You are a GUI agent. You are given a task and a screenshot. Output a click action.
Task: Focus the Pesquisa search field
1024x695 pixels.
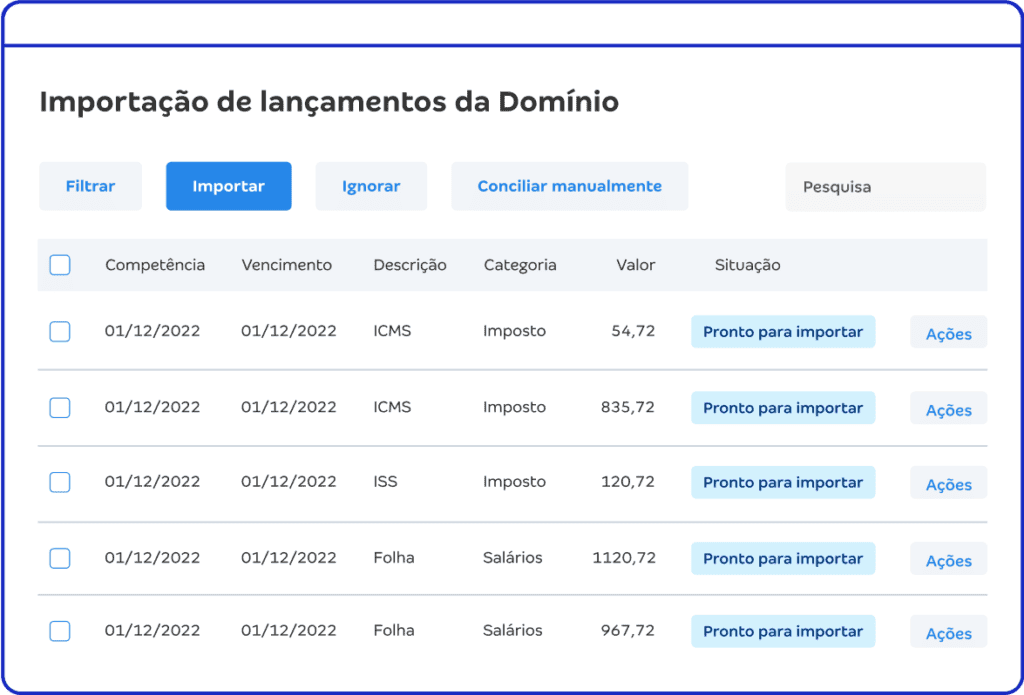886,187
